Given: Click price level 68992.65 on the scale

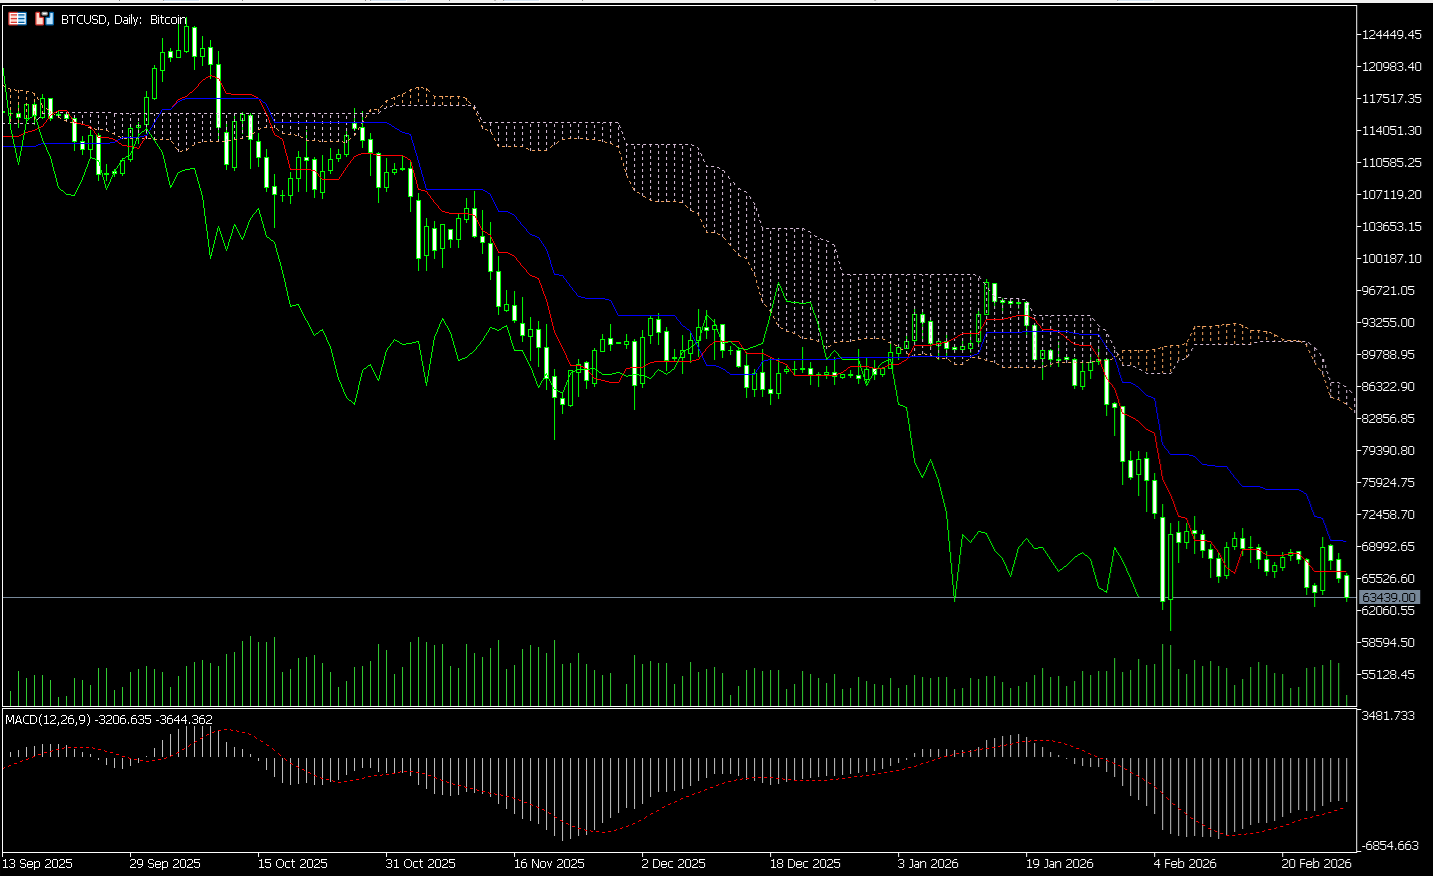Looking at the screenshot, I should [1388, 547].
